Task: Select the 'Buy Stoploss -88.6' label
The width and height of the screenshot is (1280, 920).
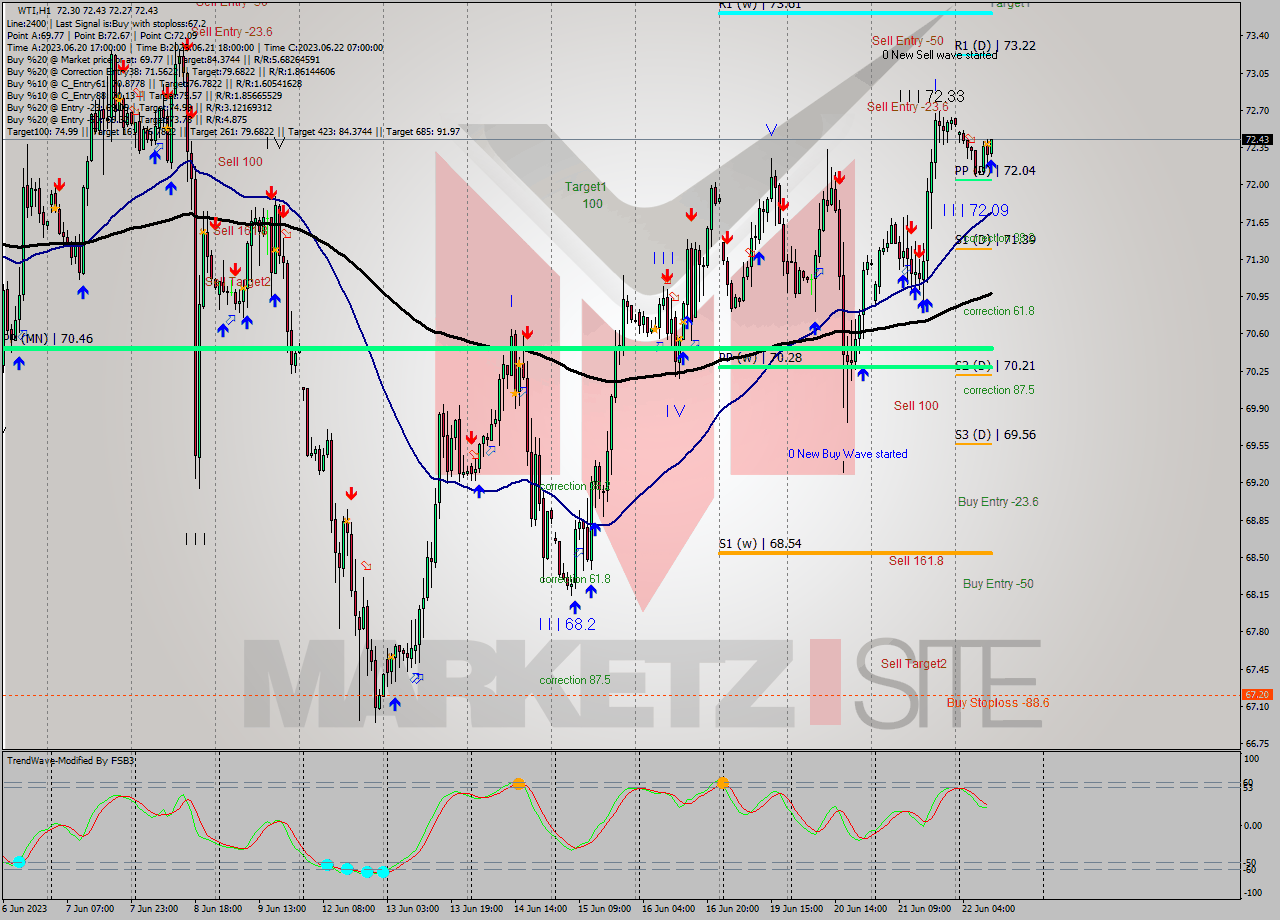Action: [x=998, y=702]
